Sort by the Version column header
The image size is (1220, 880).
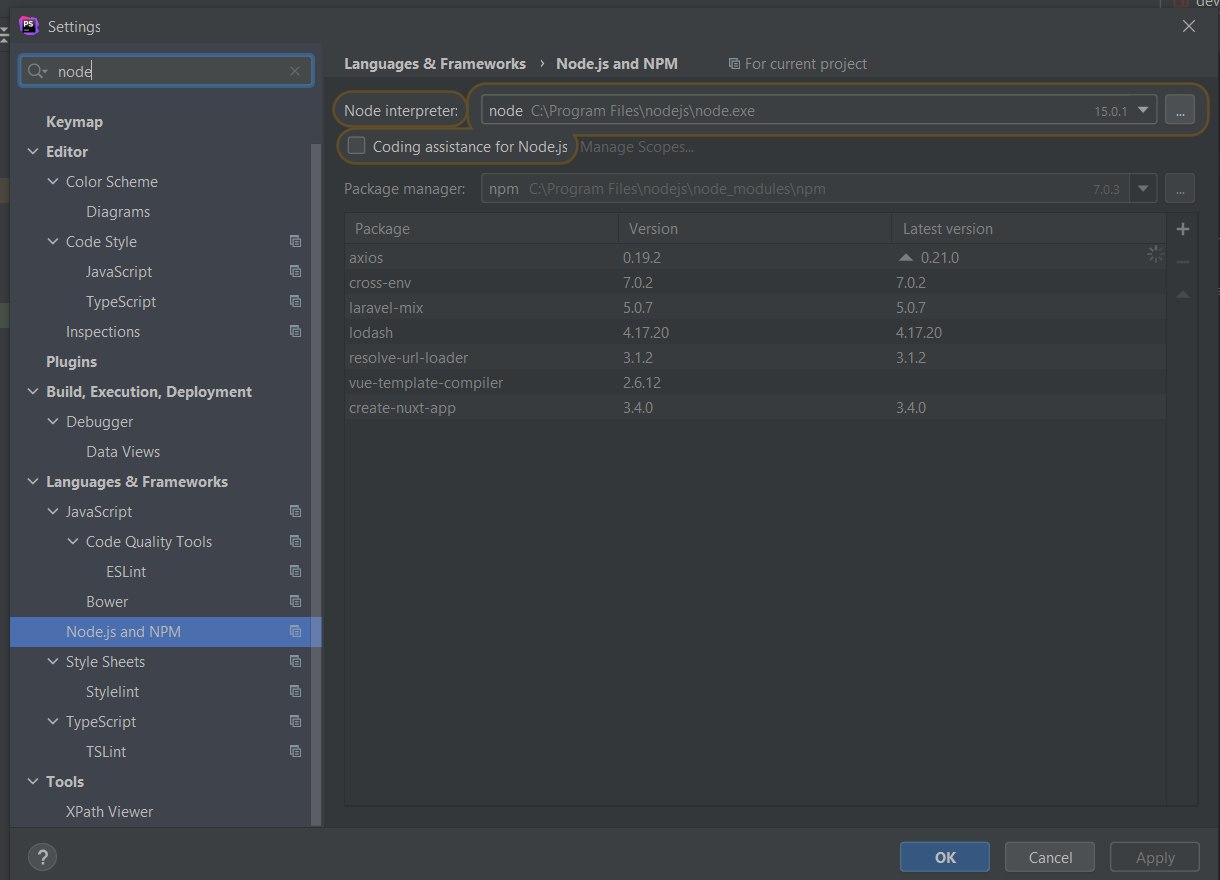click(x=755, y=229)
